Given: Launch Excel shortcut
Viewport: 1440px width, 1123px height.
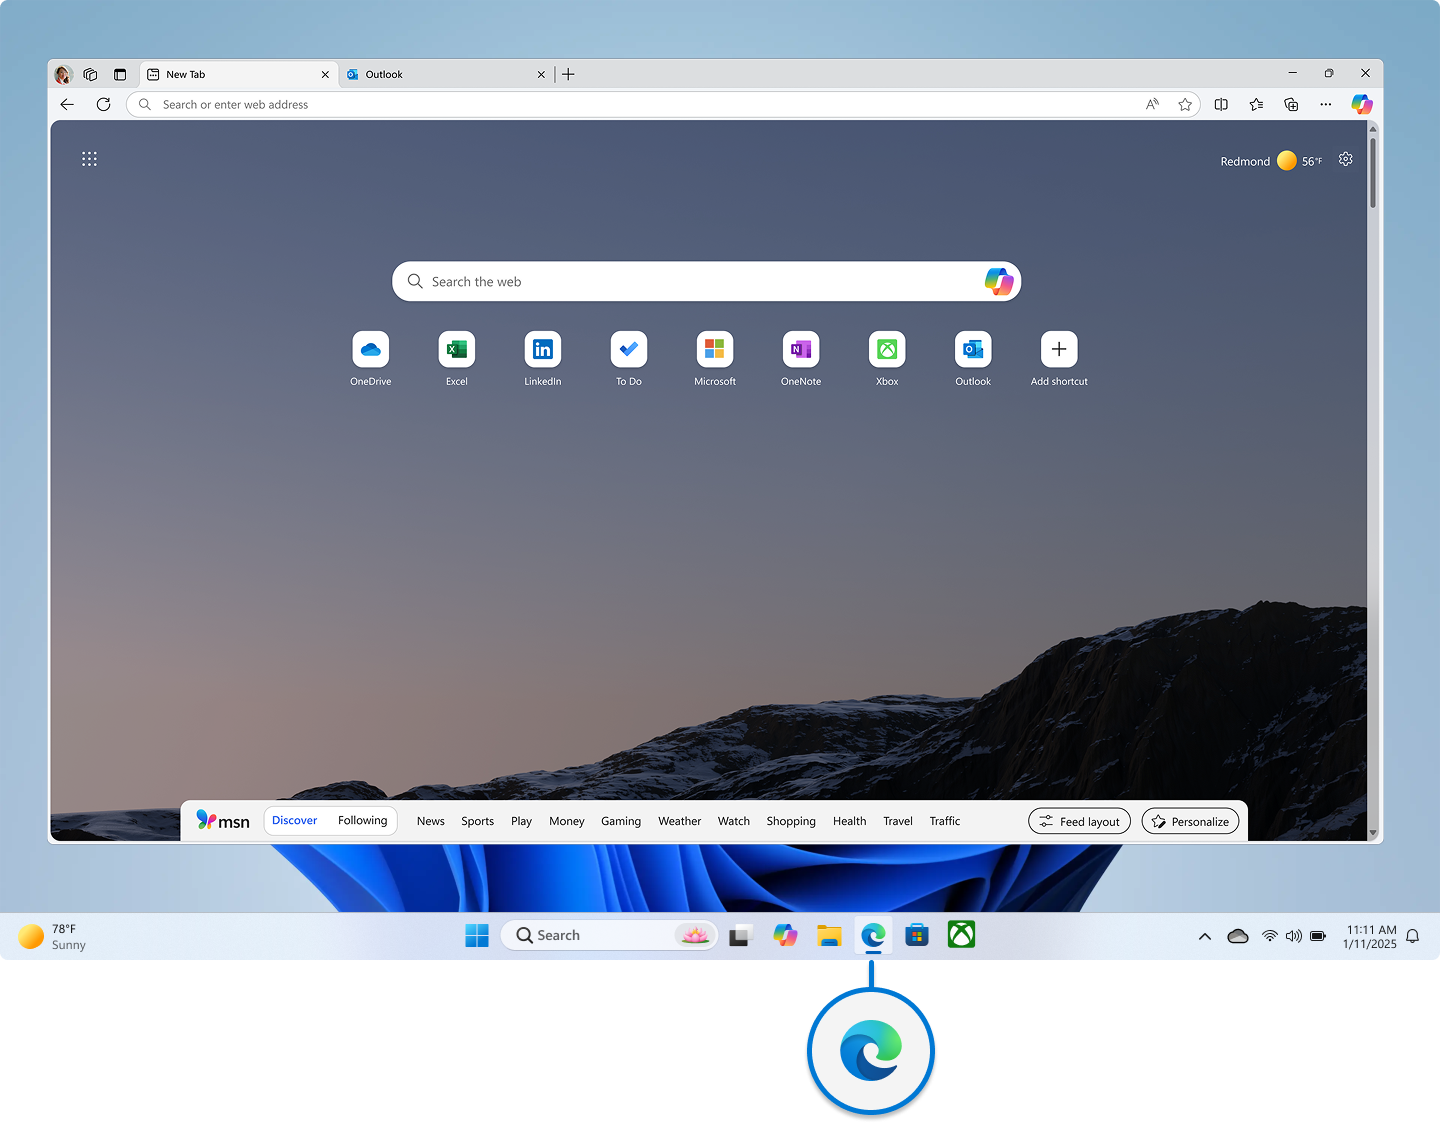Looking at the screenshot, I should 456,349.
